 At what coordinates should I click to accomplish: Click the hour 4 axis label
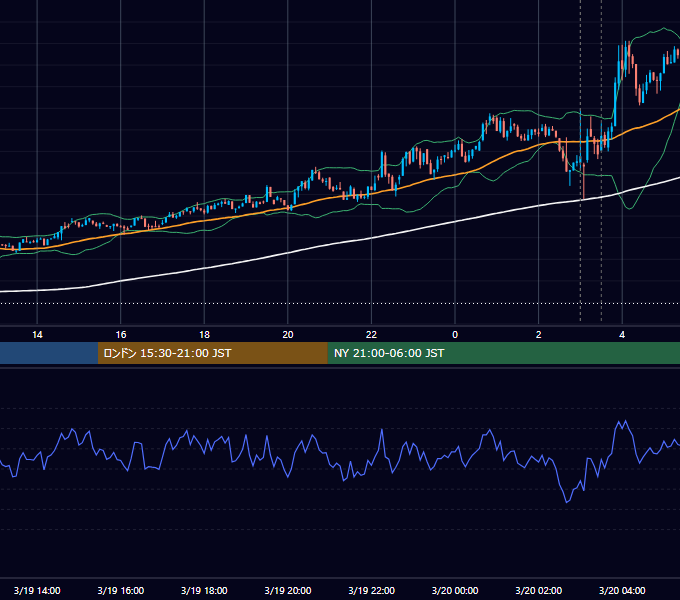click(x=622, y=335)
